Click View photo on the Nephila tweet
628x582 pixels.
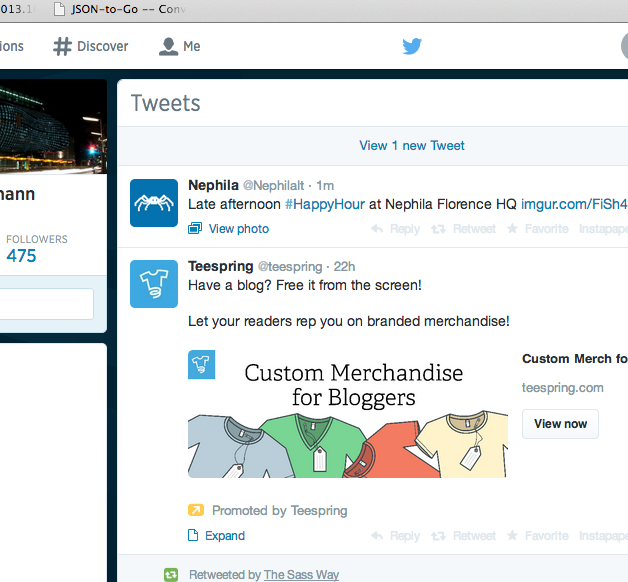[x=229, y=229]
